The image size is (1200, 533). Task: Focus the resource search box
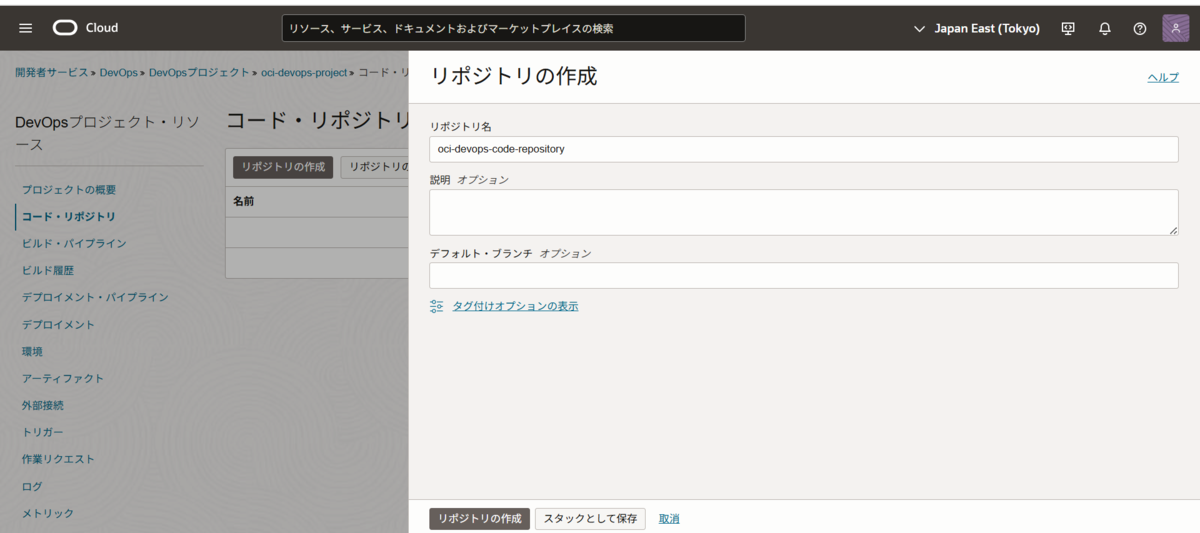click(513, 28)
